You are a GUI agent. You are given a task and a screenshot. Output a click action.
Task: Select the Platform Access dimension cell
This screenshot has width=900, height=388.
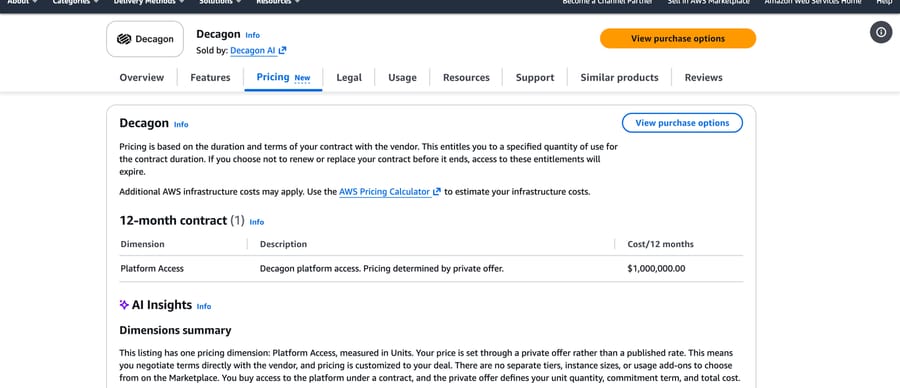[152, 268]
